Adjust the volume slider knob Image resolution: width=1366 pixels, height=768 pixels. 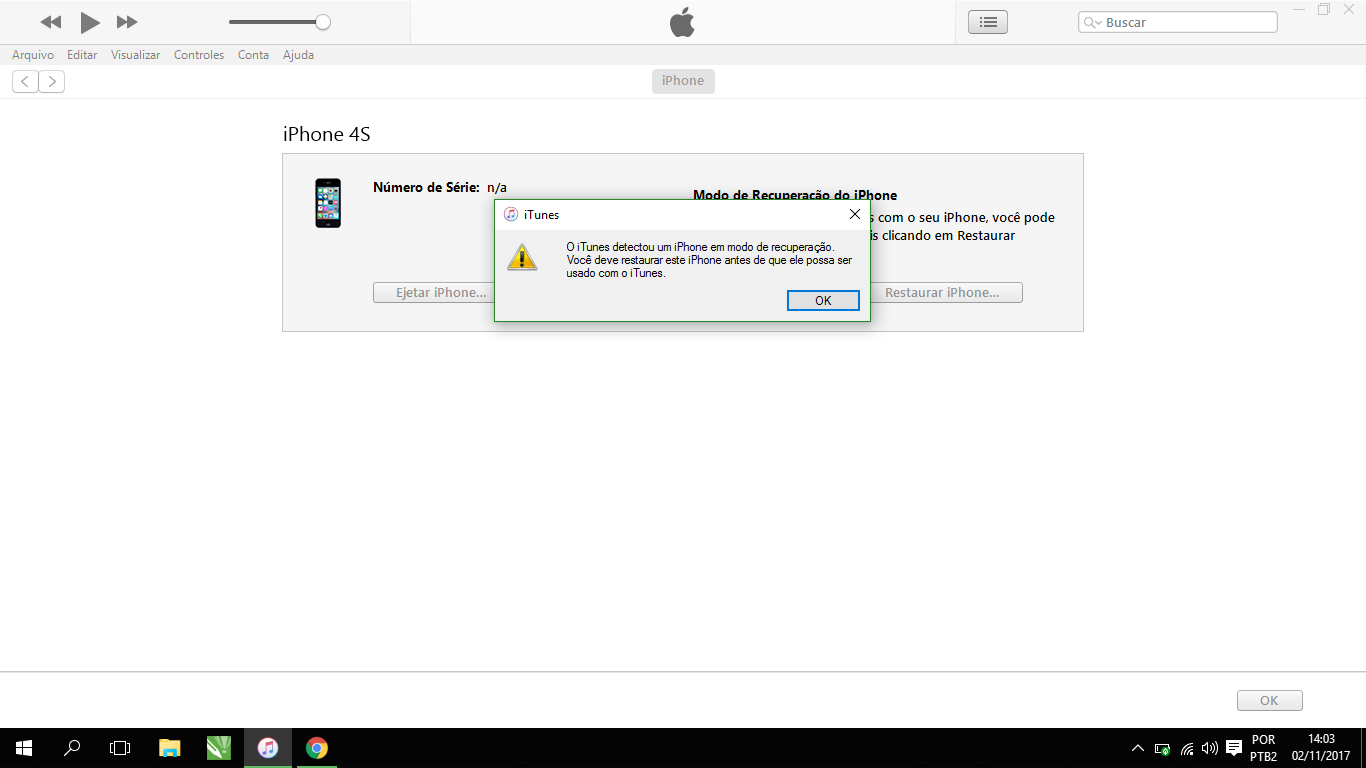point(323,22)
